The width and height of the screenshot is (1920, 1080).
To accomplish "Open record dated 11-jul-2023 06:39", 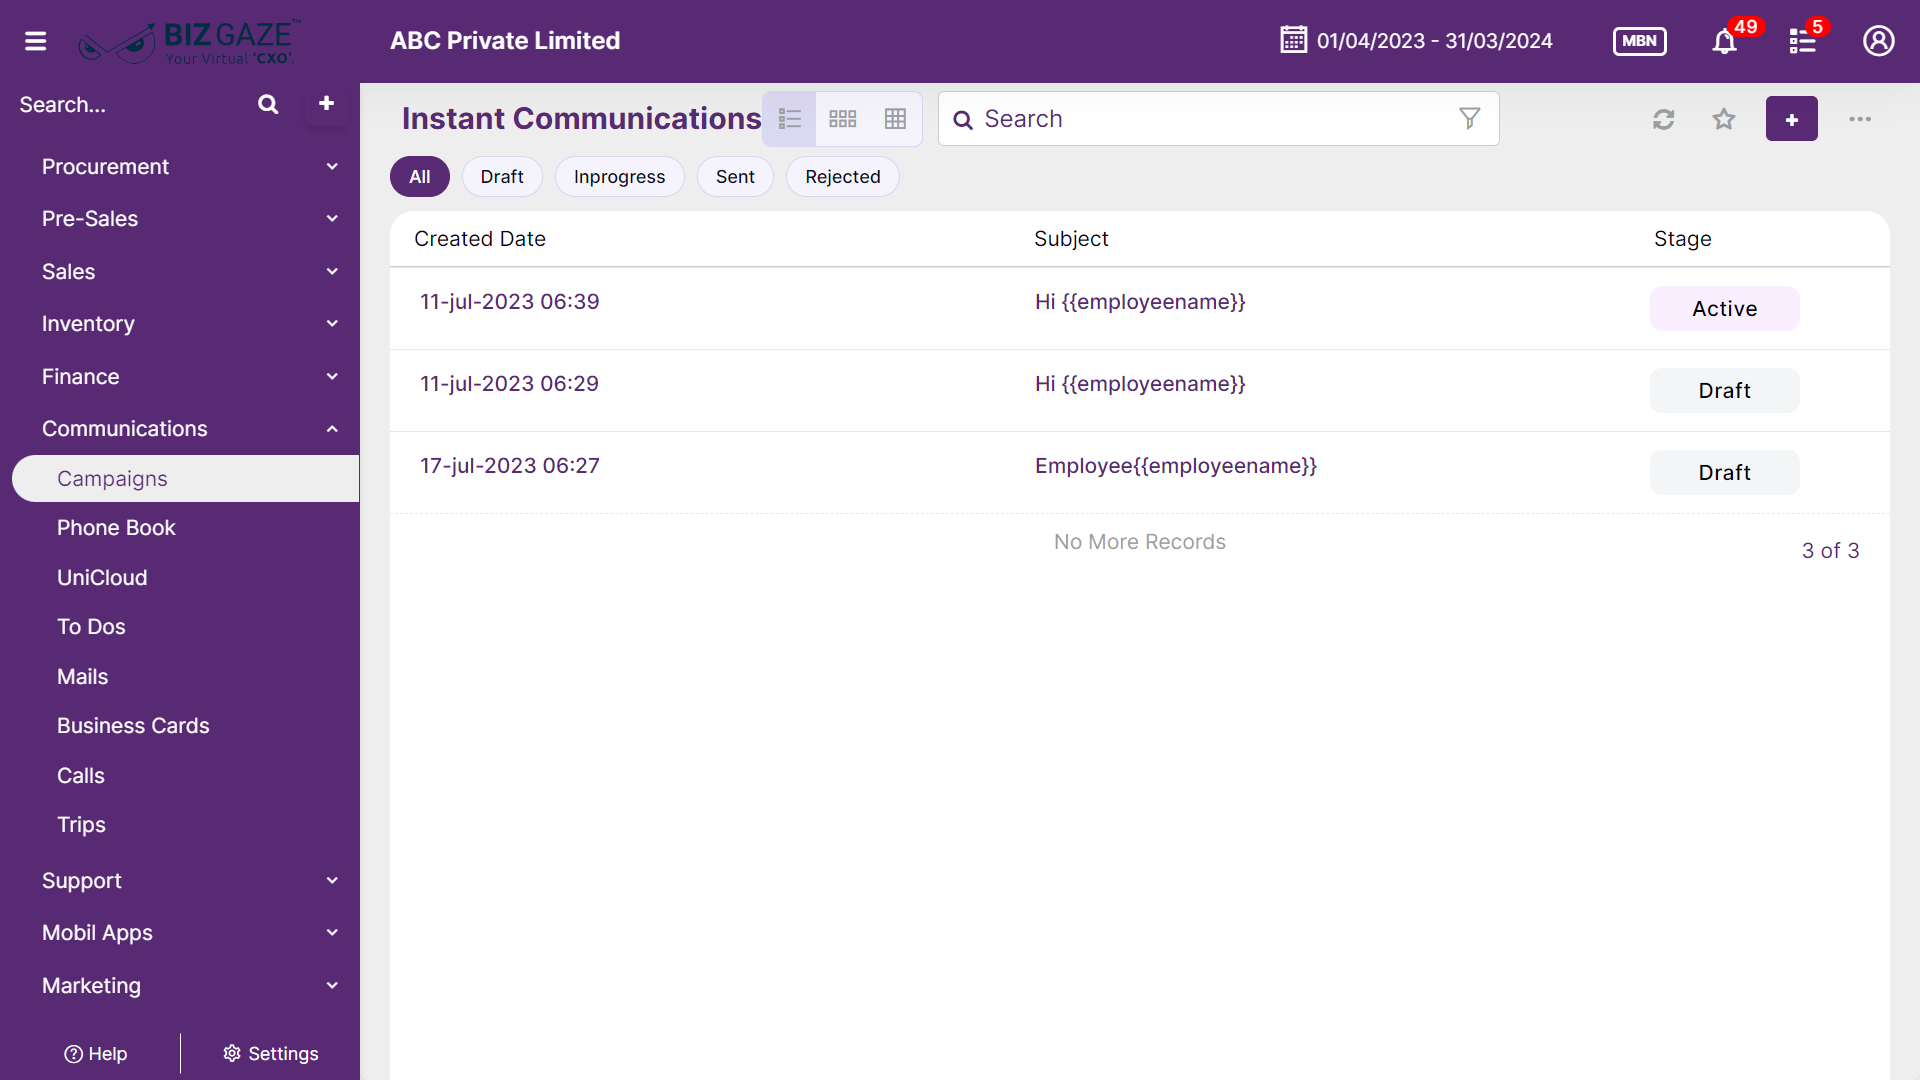I will (509, 301).
